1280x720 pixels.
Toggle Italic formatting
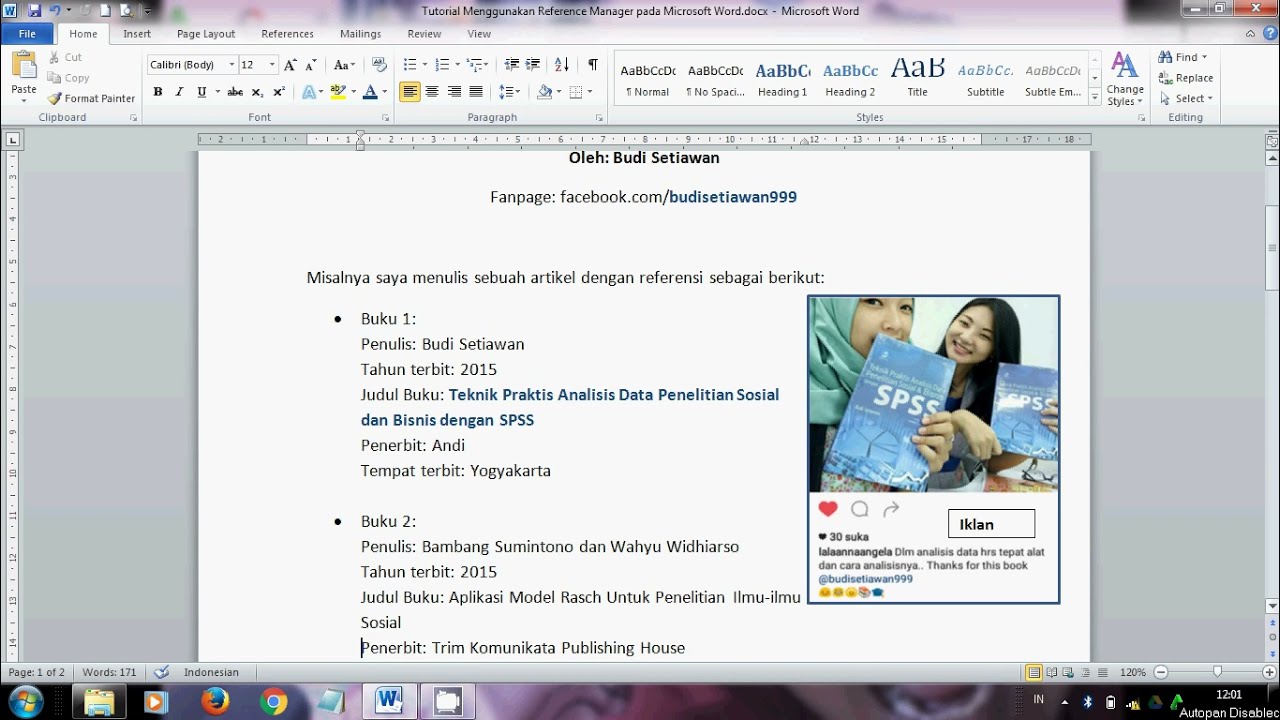(180, 92)
